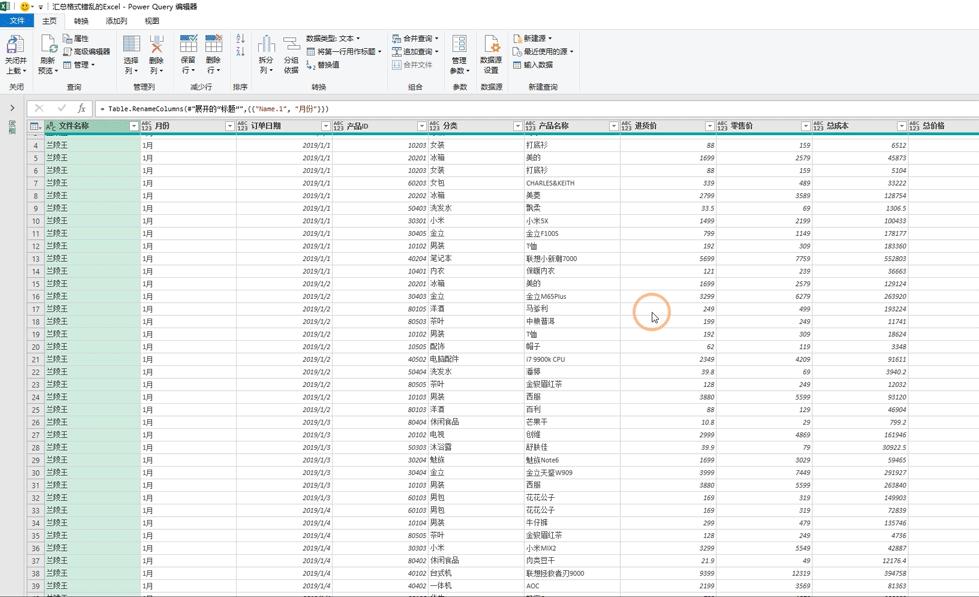Click the 关闭并上载 (Close & Load) icon
The width and height of the screenshot is (979, 597).
pos(15,45)
